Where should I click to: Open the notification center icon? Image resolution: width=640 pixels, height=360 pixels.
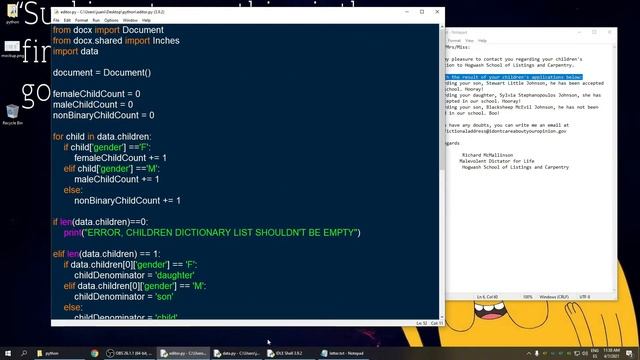click(629, 353)
